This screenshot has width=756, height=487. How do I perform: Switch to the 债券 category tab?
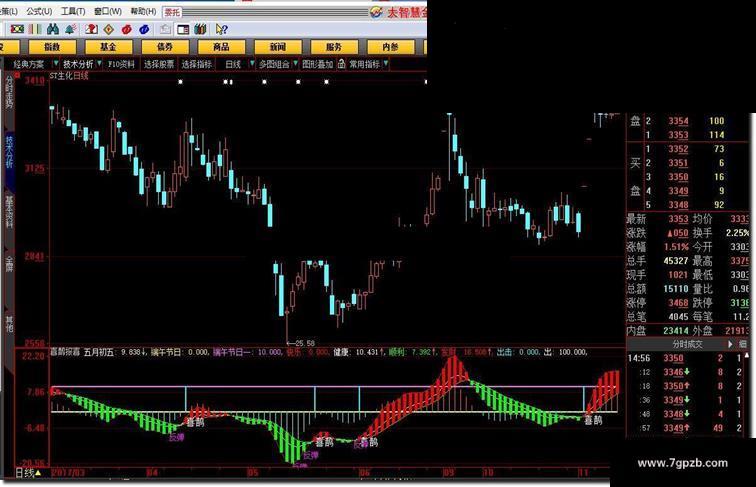165,47
